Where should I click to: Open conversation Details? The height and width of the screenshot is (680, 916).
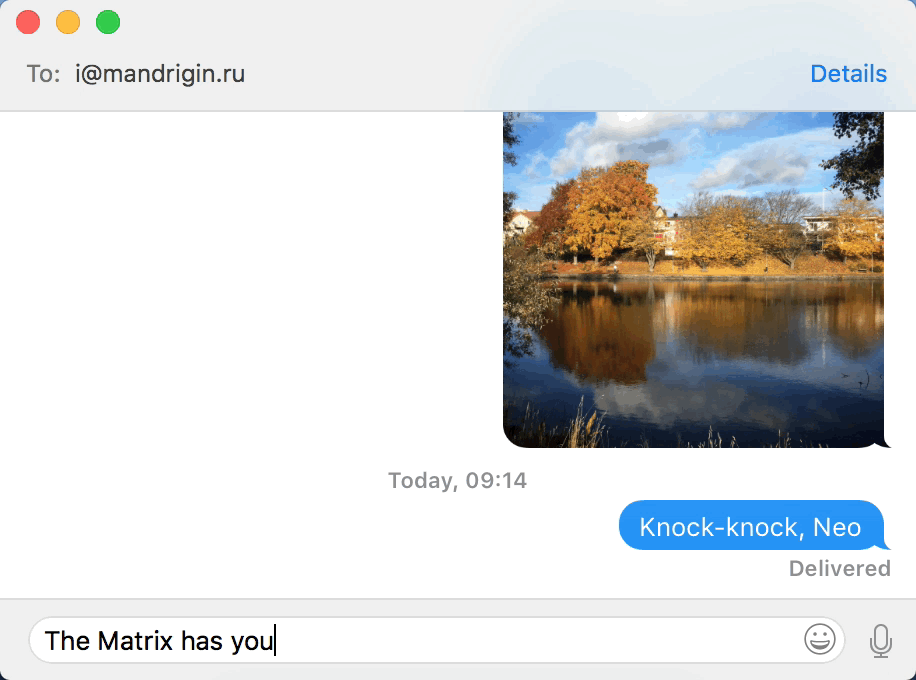pos(848,74)
